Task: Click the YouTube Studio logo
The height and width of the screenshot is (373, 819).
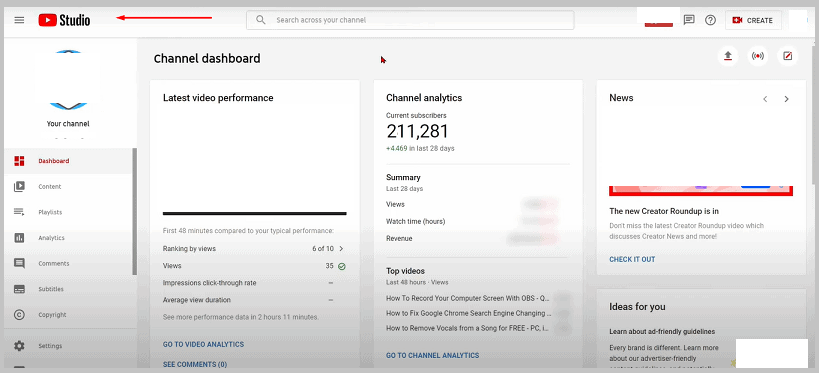Action: pyautogui.click(x=64, y=20)
